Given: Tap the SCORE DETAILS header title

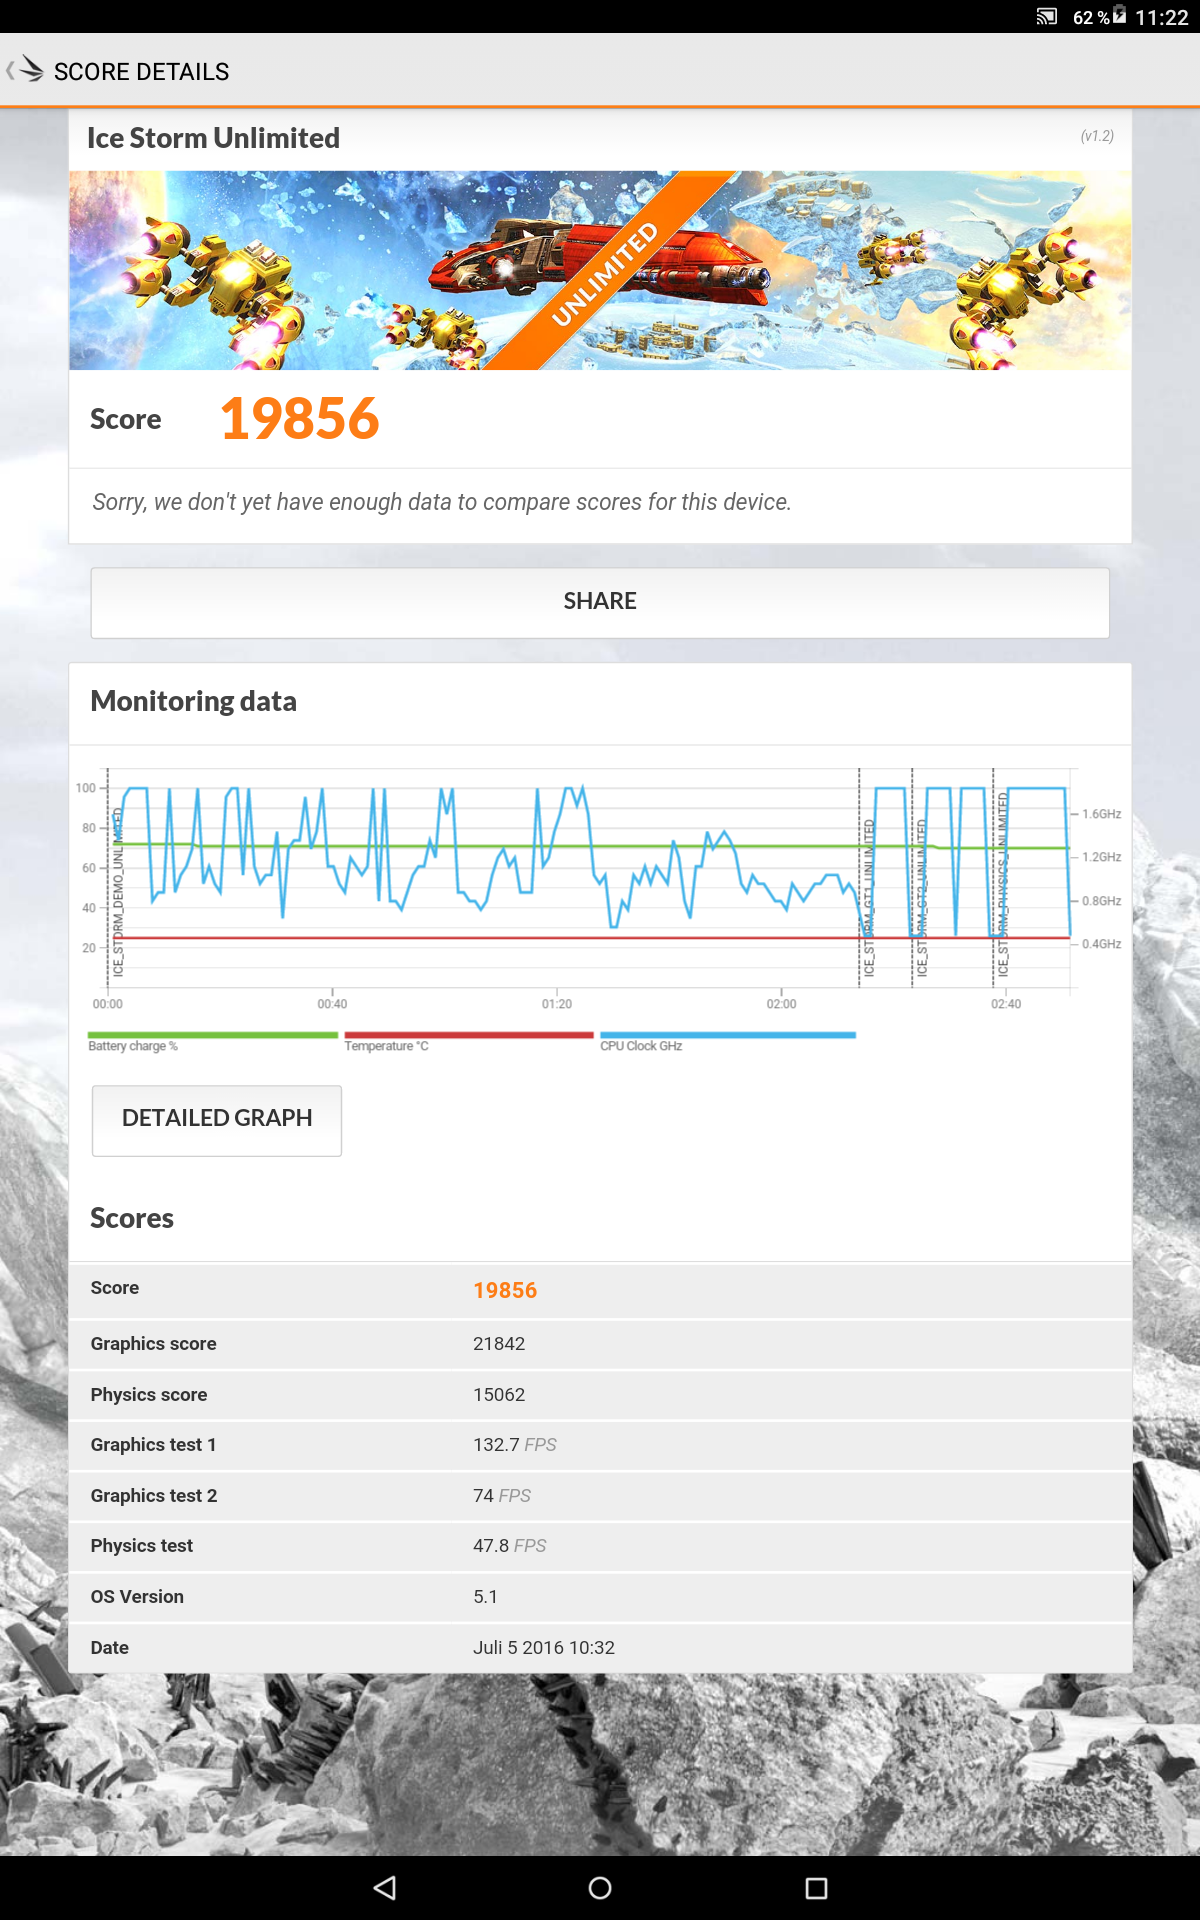Looking at the screenshot, I should [141, 72].
